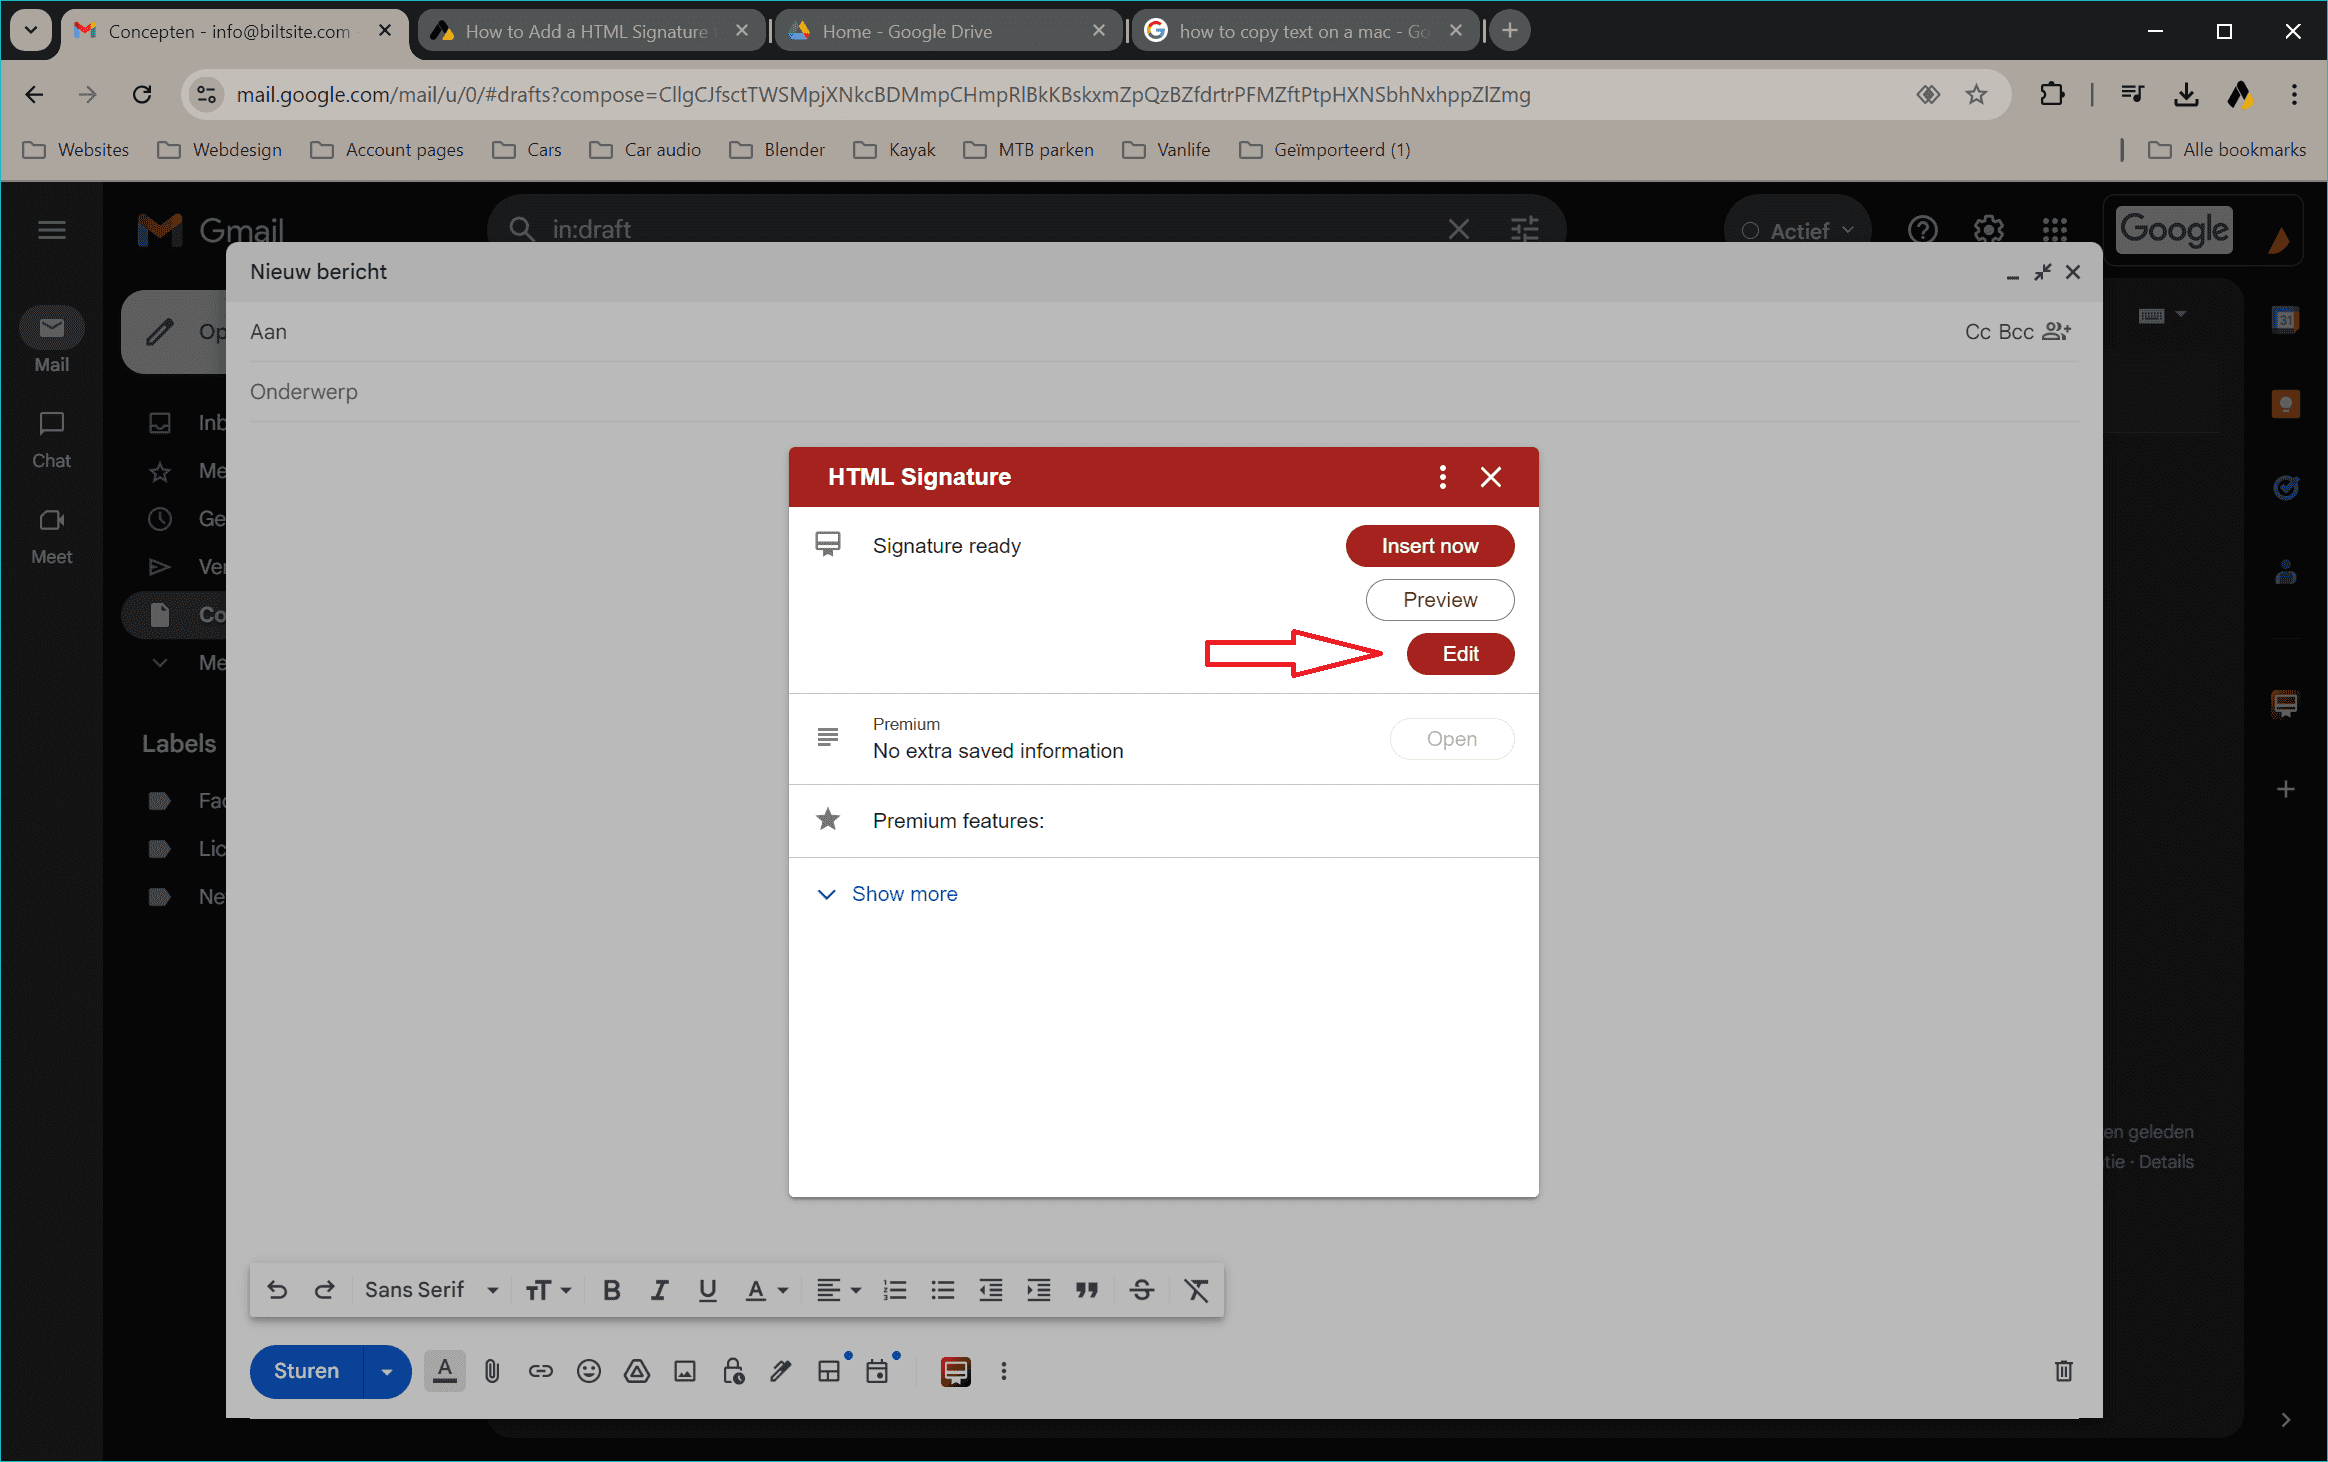The image size is (2328, 1462).
Task: Open the text size dropdown
Action: [x=548, y=1290]
